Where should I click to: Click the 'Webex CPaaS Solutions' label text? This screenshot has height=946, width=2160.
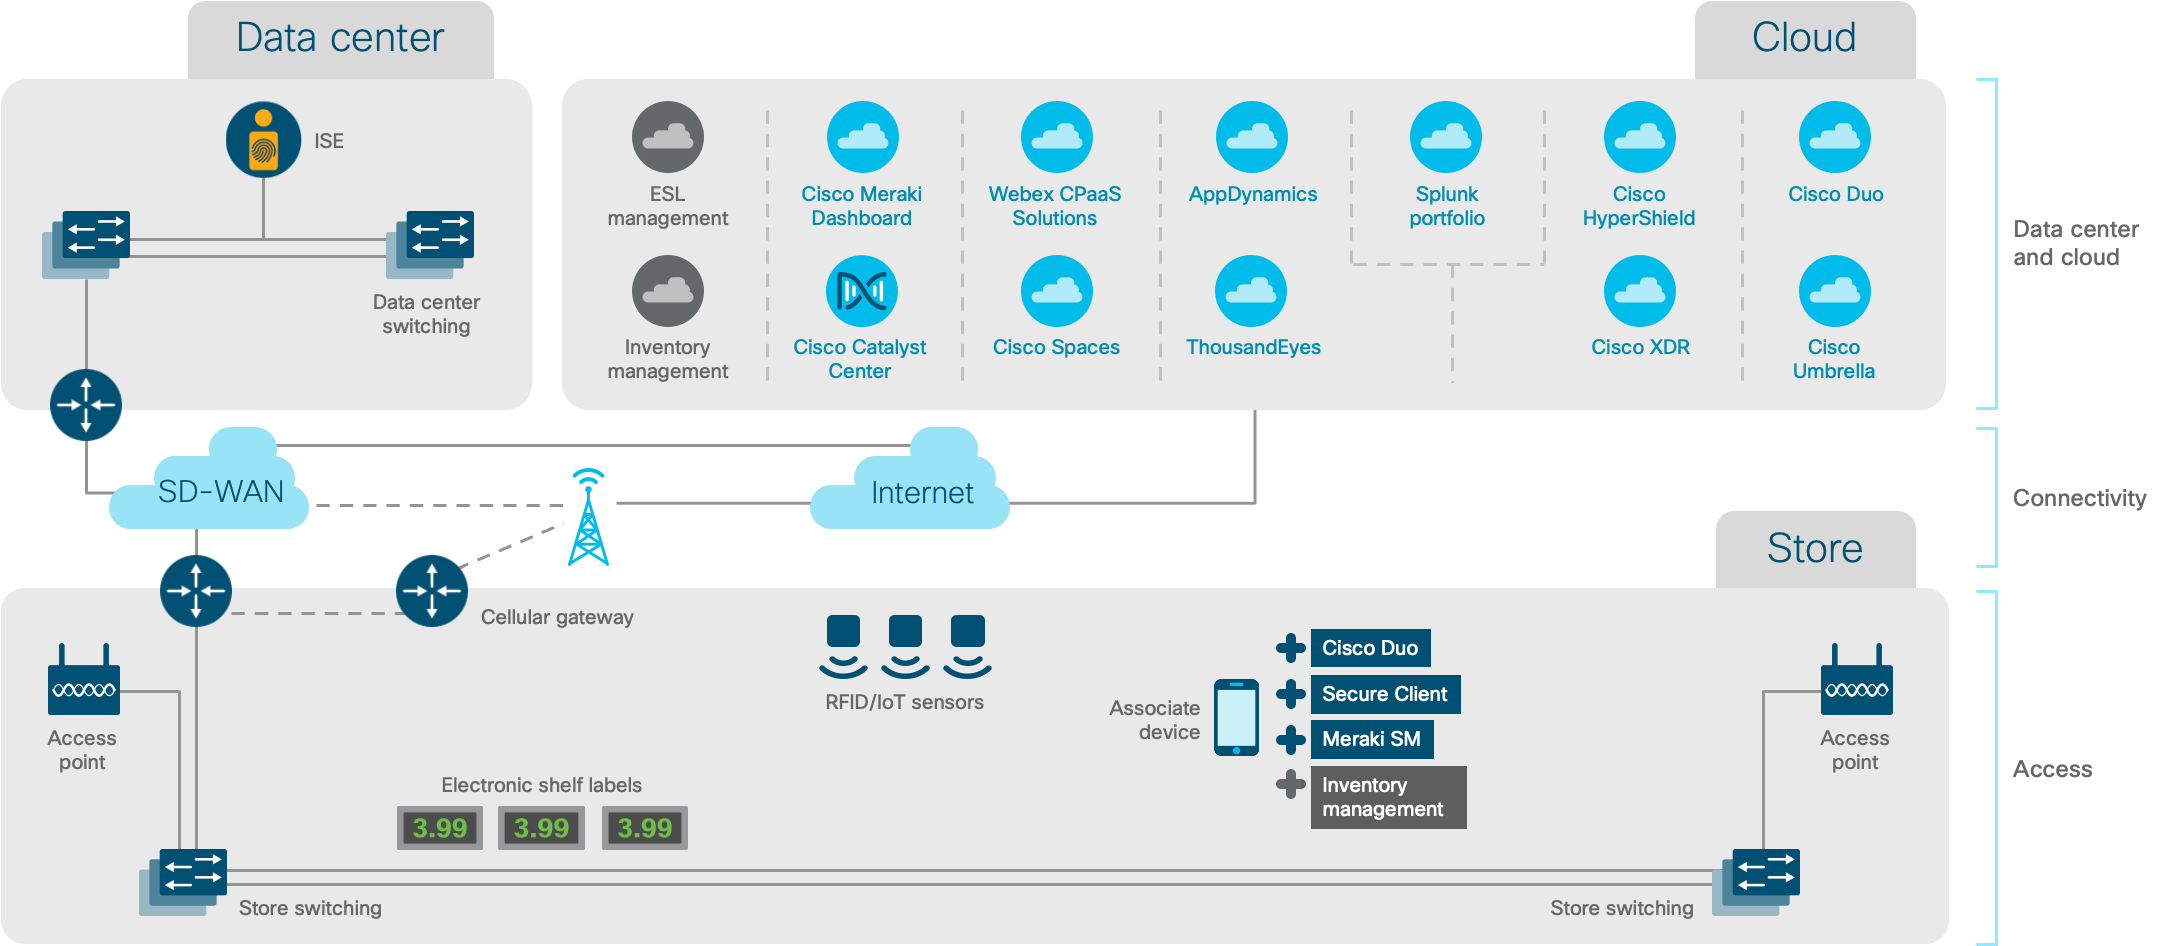[1055, 206]
